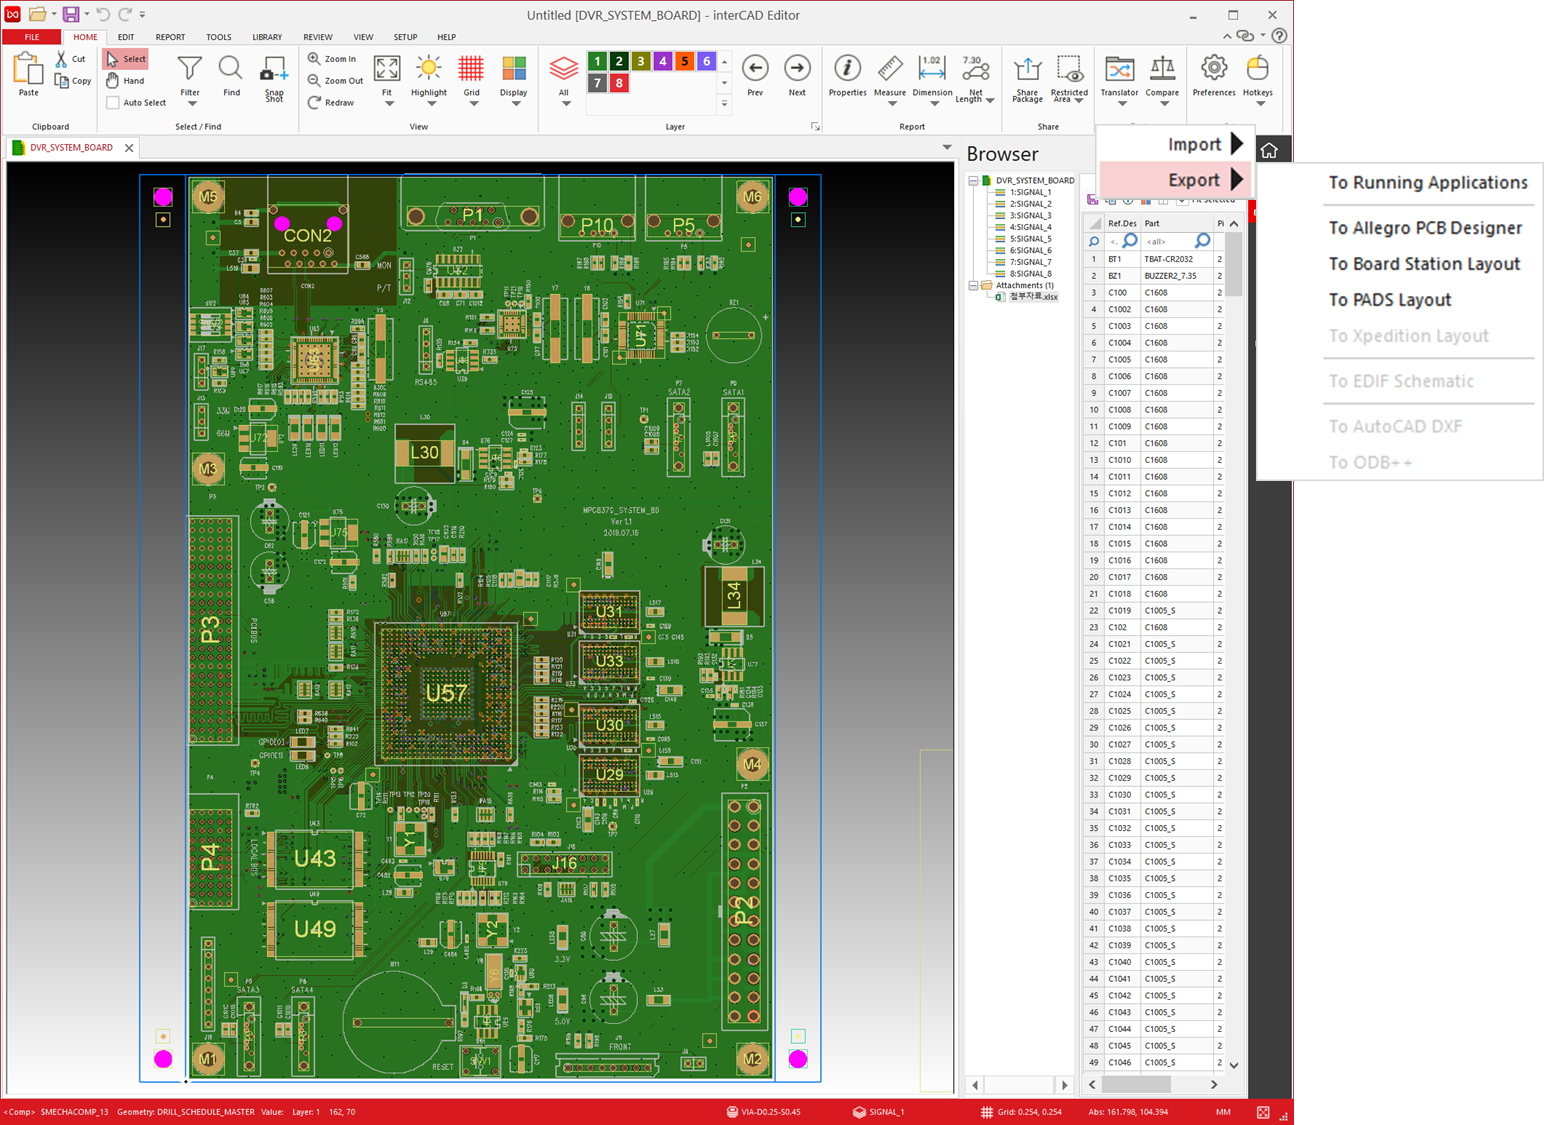1544x1125 pixels.
Task: Switch to the EDIT ribbon tab
Action: tap(126, 37)
